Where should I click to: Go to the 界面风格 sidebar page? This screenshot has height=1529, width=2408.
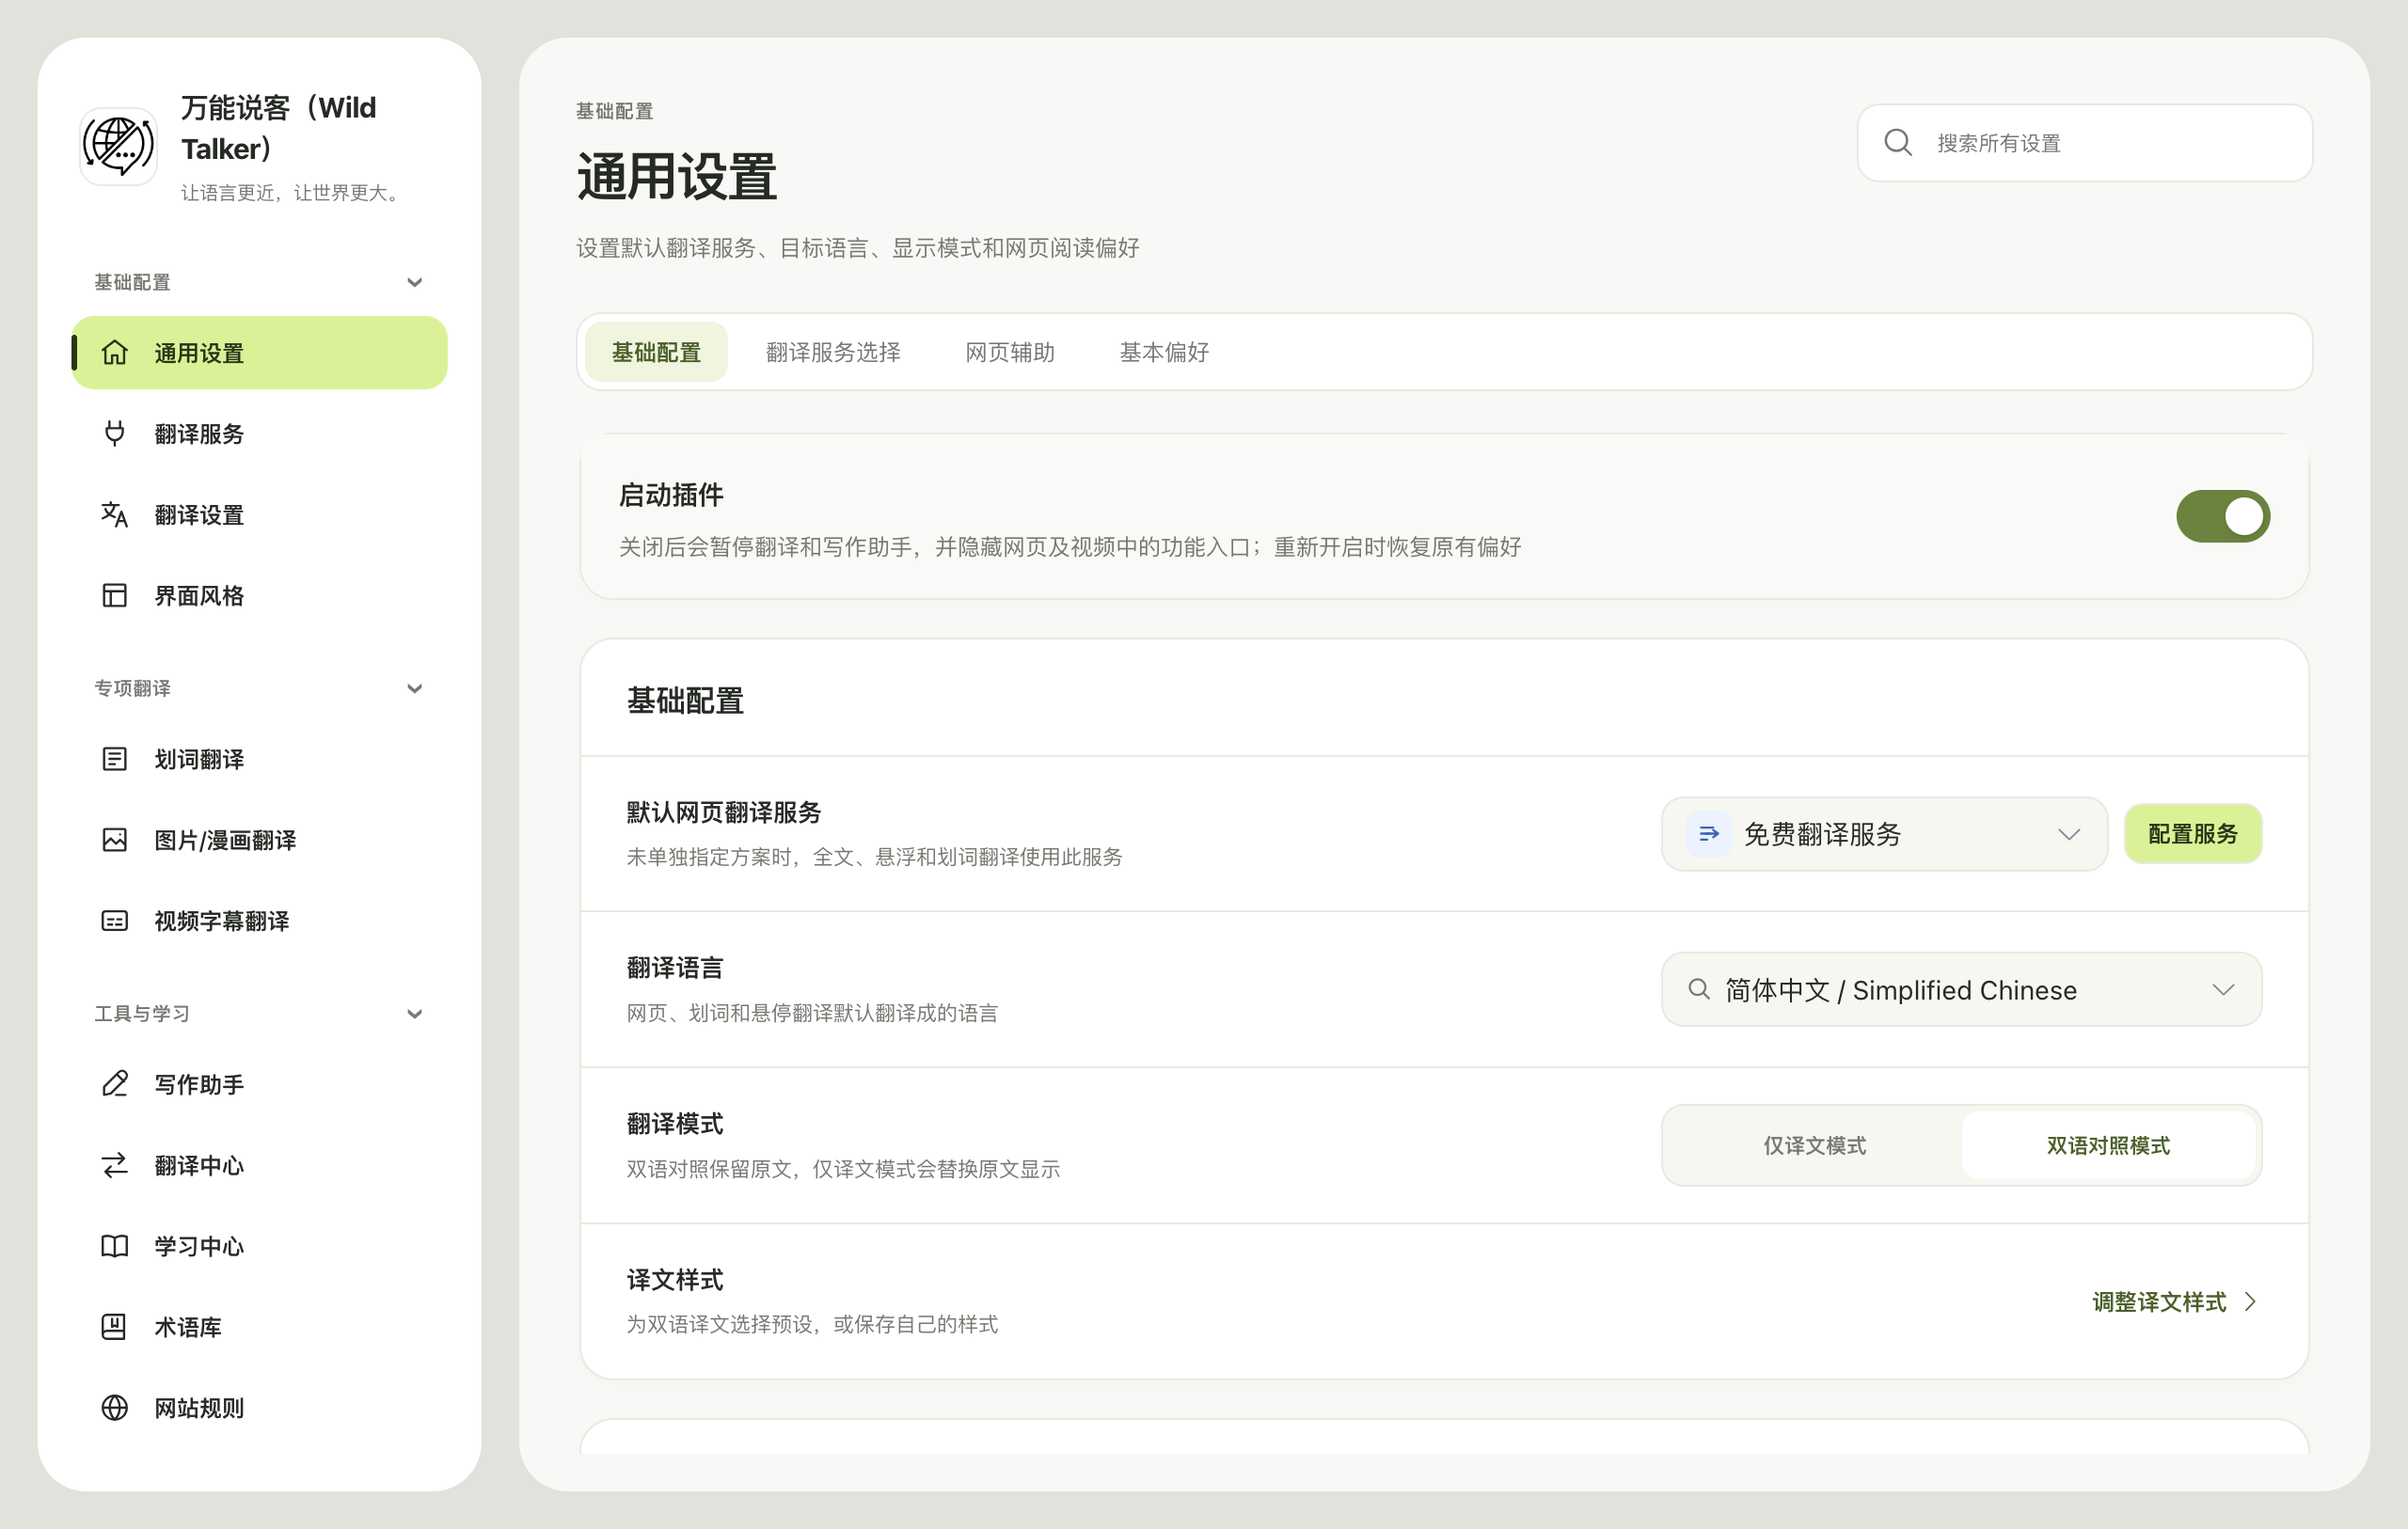[259, 595]
